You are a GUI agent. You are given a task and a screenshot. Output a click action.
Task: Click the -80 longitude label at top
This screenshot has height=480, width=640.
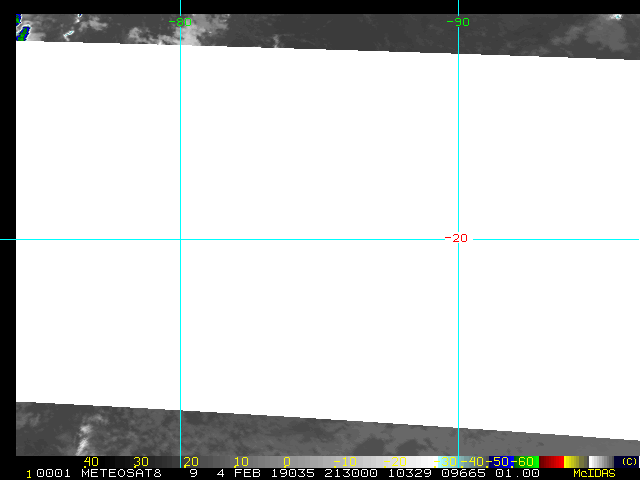[x=183, y=21]
